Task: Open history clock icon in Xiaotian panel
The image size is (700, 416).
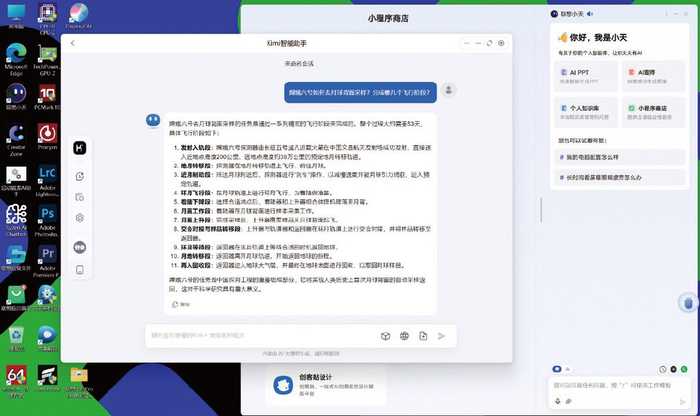Action: [x=662, y=369]
